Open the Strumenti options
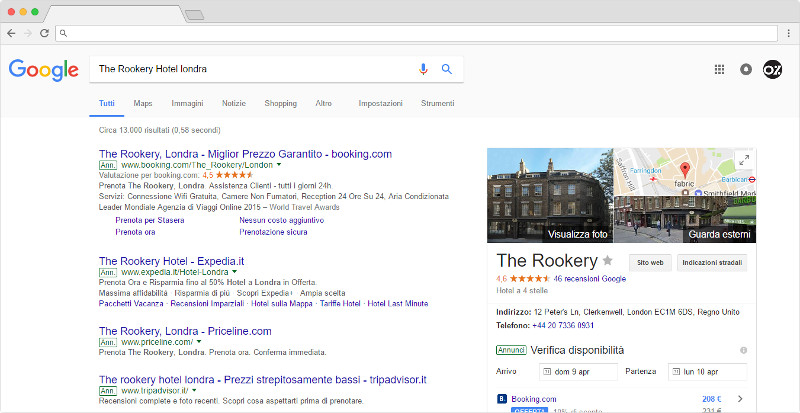The image size is (800, 413). coord(437,104)
